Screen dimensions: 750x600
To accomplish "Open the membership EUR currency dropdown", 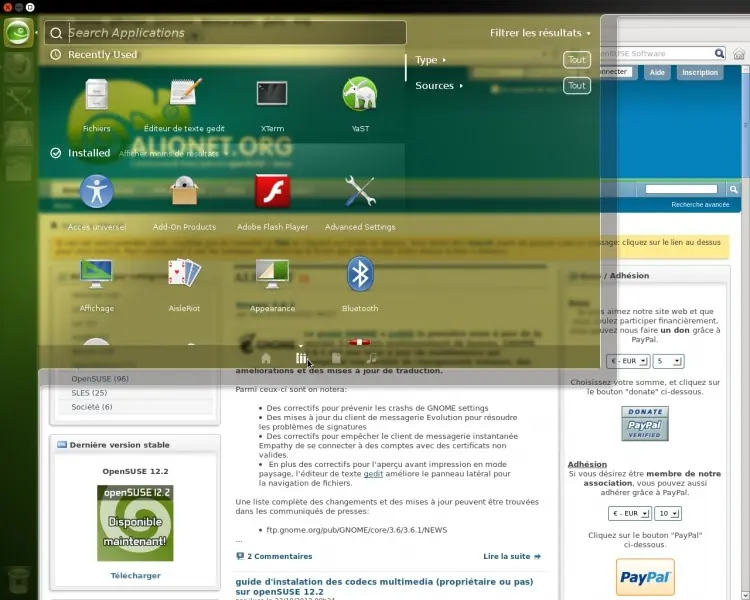I will pos(629,513).
